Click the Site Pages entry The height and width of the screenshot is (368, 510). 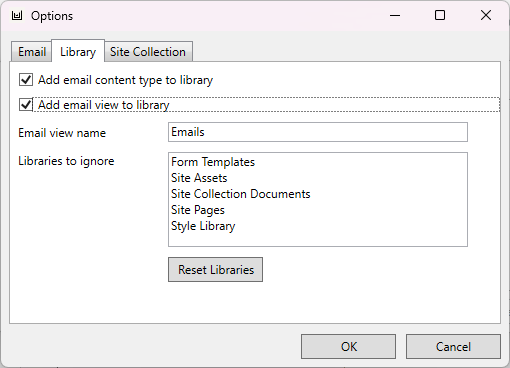pyautogui.click(x=198, y=210)
